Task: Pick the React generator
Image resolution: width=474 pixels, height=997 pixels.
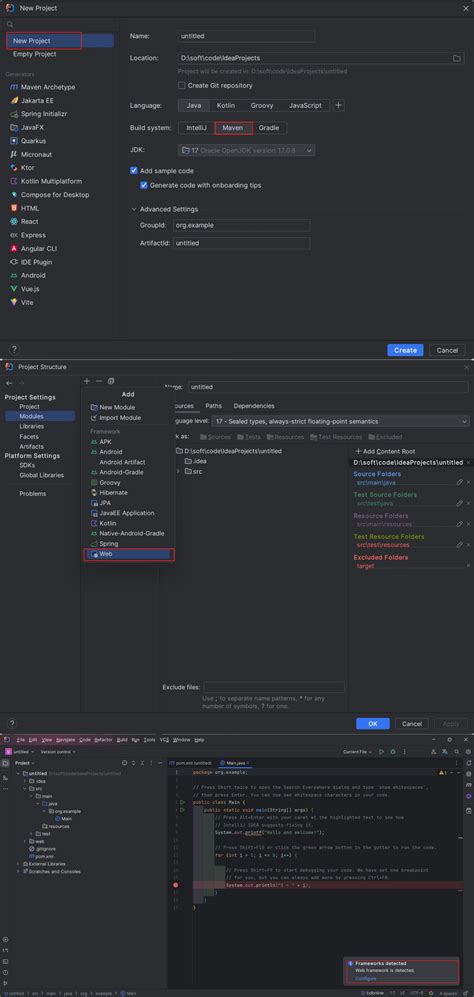Action: (x=24, y=222)
